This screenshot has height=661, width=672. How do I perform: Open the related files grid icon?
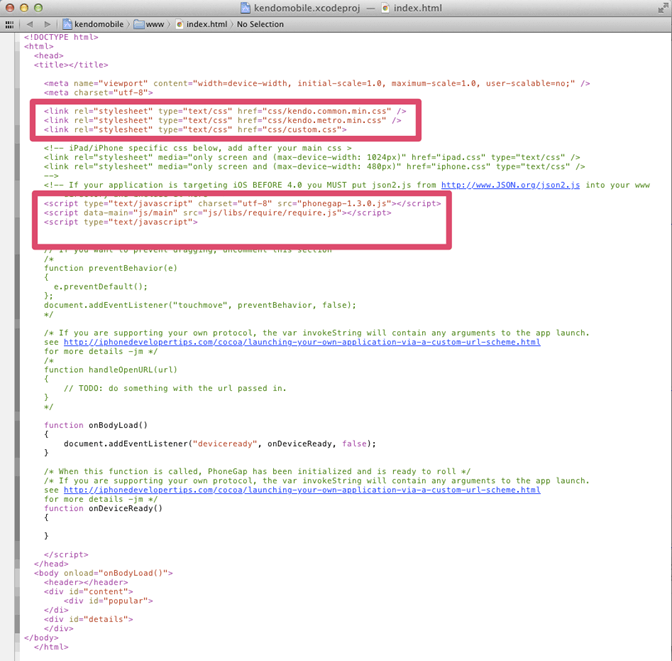pyautogui.click(x=9, y=24)
